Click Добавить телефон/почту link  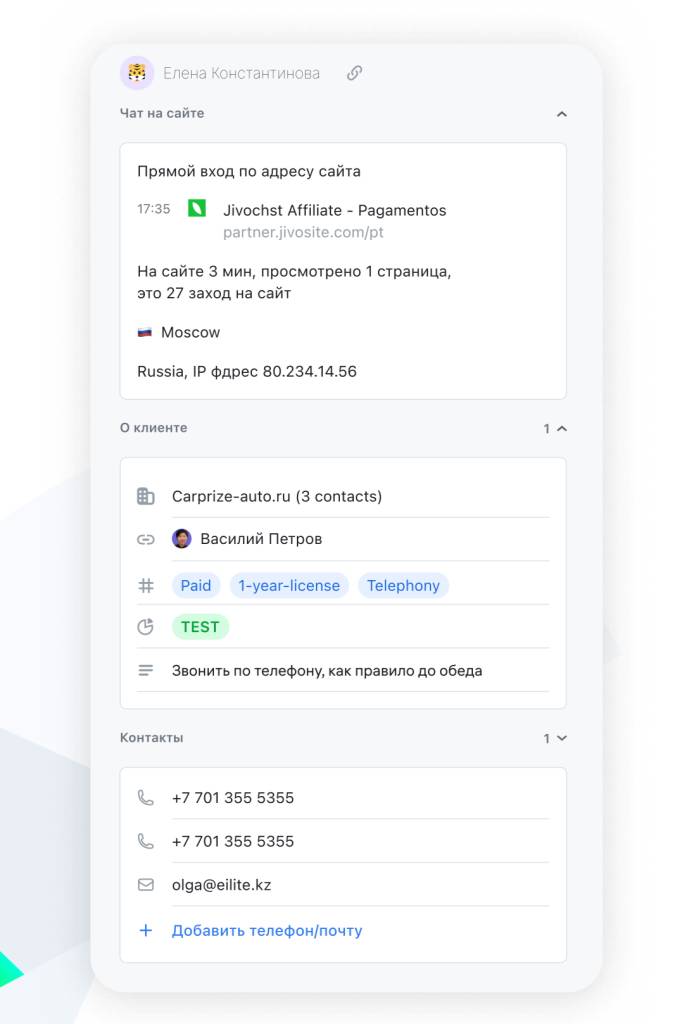[x=266, y=931]
